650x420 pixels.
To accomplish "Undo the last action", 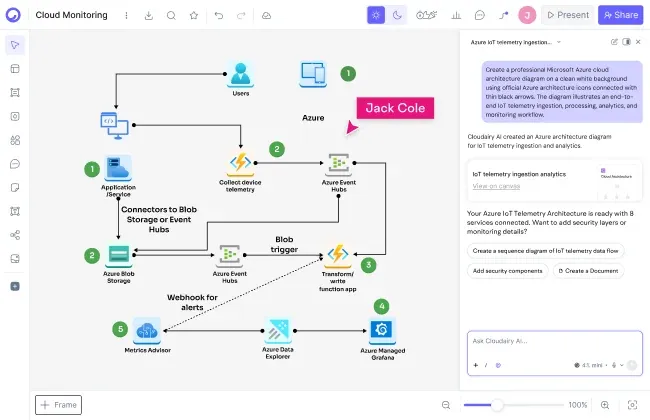I will (x=219, y=15).
